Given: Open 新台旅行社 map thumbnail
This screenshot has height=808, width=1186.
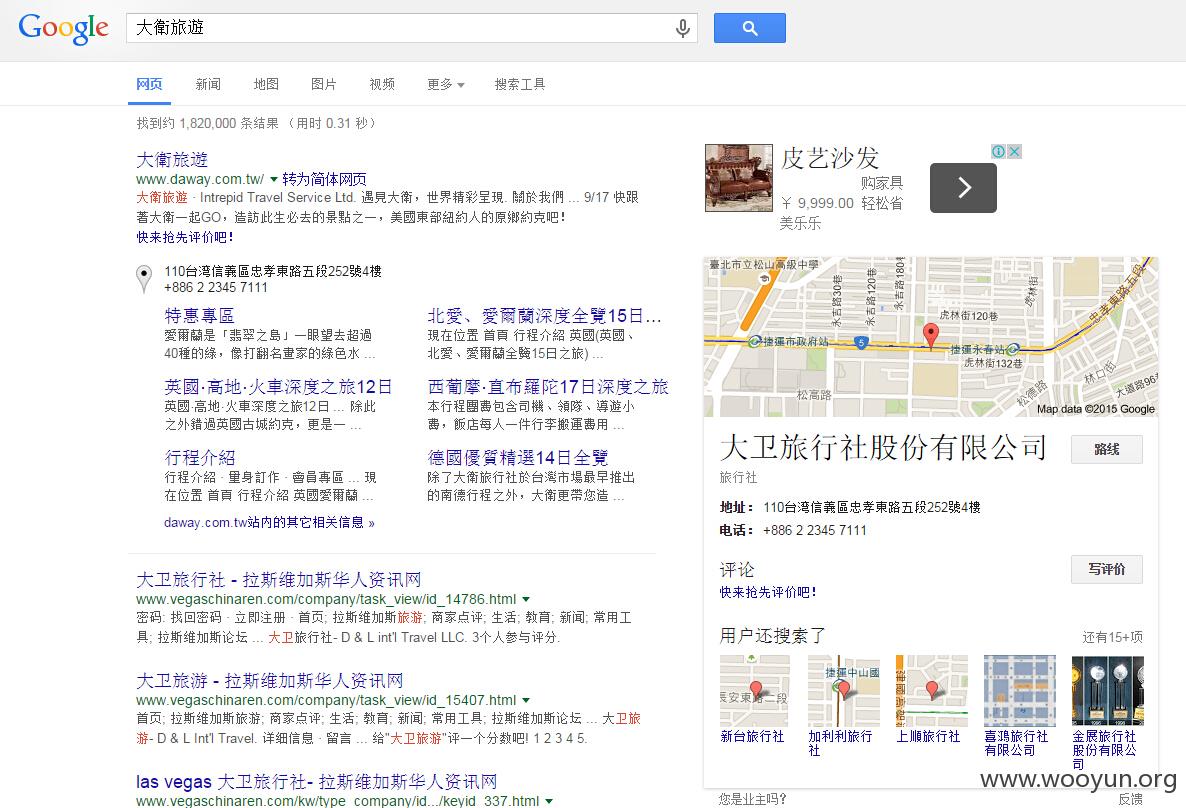Looking at the screenshot, I should [x=754, y=691].
